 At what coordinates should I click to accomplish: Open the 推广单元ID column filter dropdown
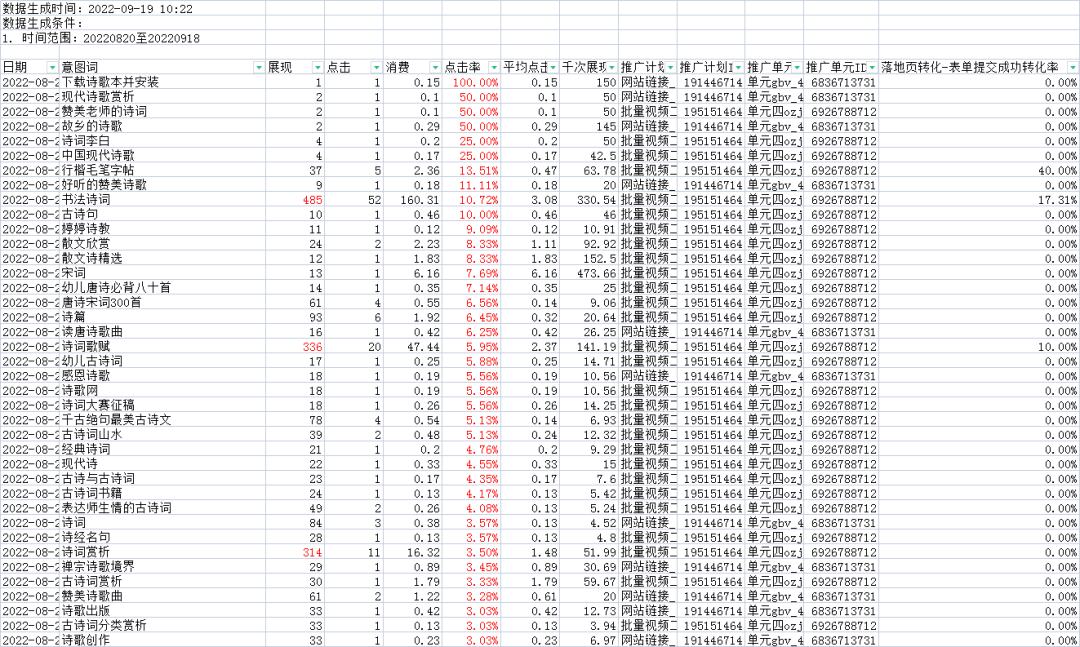tap(871, 67)
